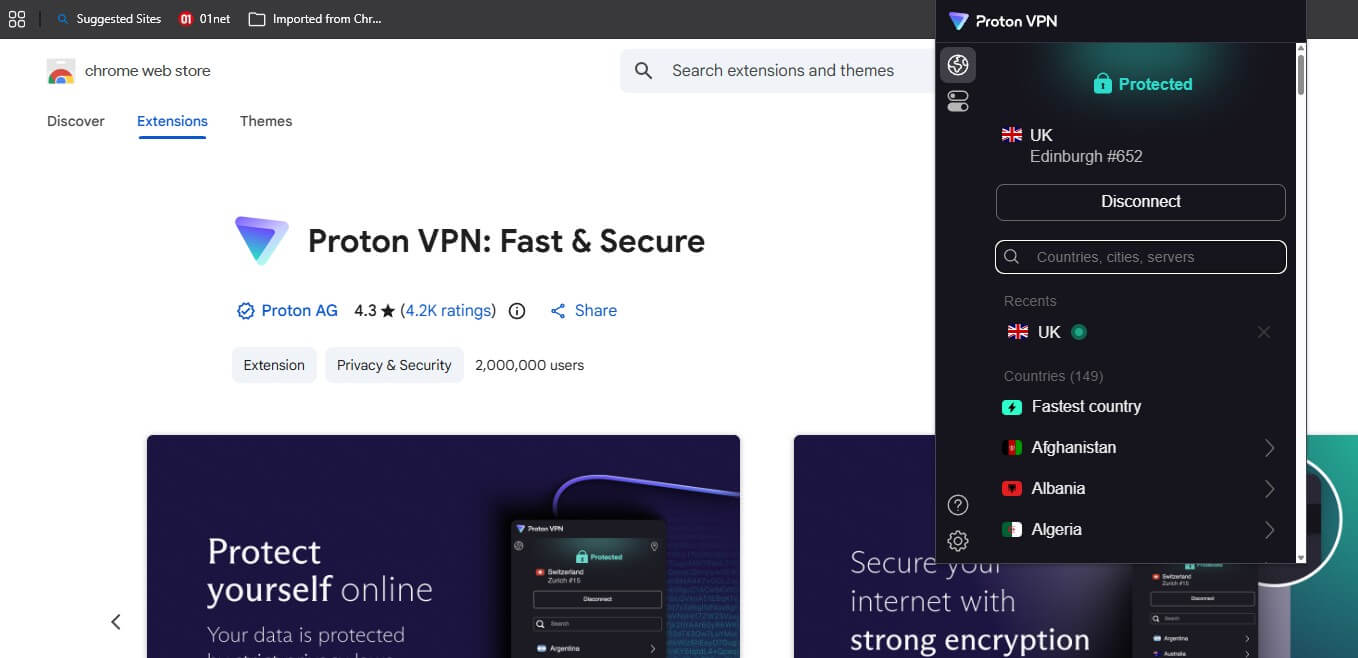Click the Edinburgh #652 server text
Screen dimensions: 1358x658
pos(1086,157)
